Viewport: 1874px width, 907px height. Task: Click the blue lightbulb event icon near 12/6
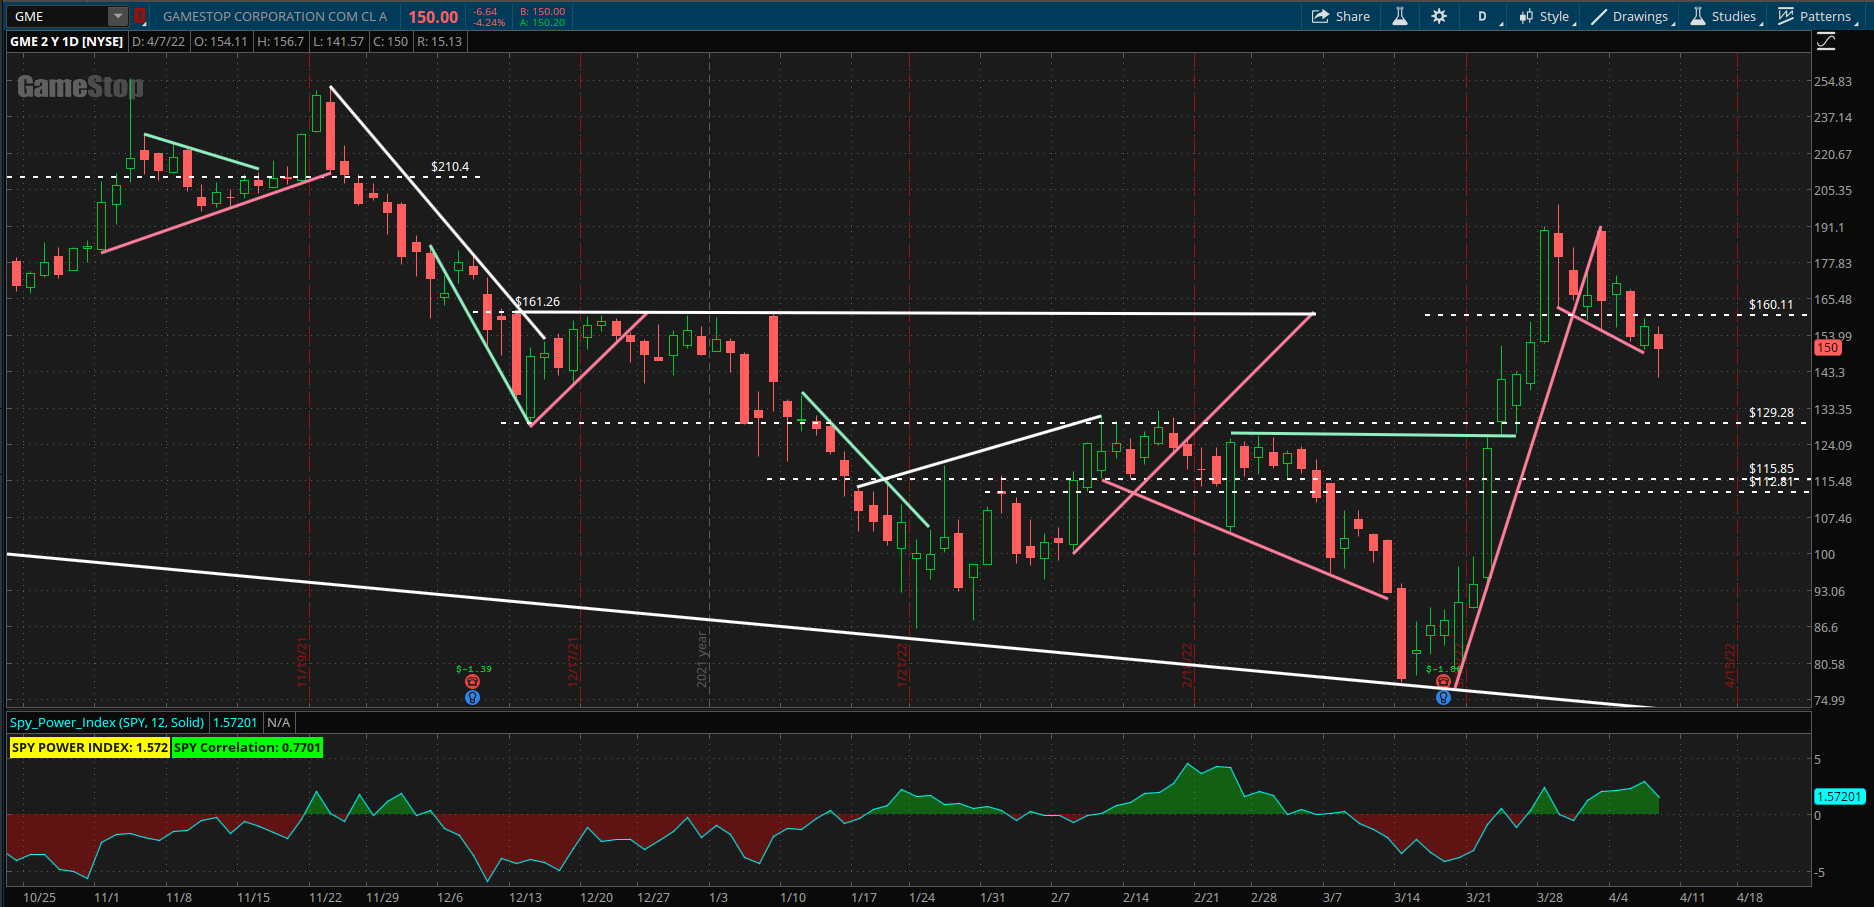[x=473, y=697]
